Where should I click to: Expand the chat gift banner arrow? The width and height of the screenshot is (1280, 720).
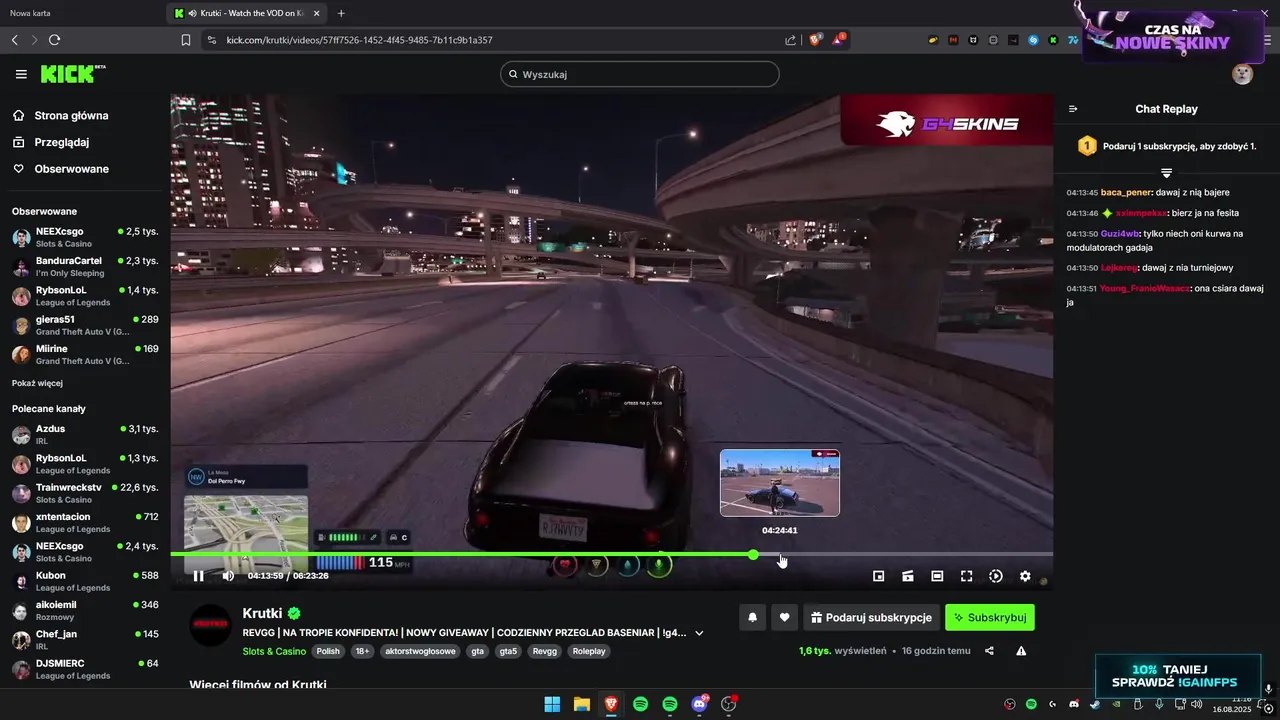coord(1166,173)
